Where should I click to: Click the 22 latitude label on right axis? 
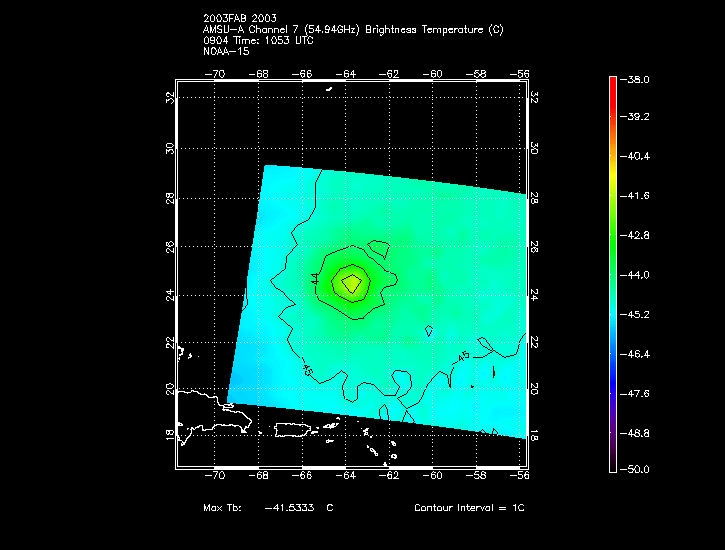point(534,342)
